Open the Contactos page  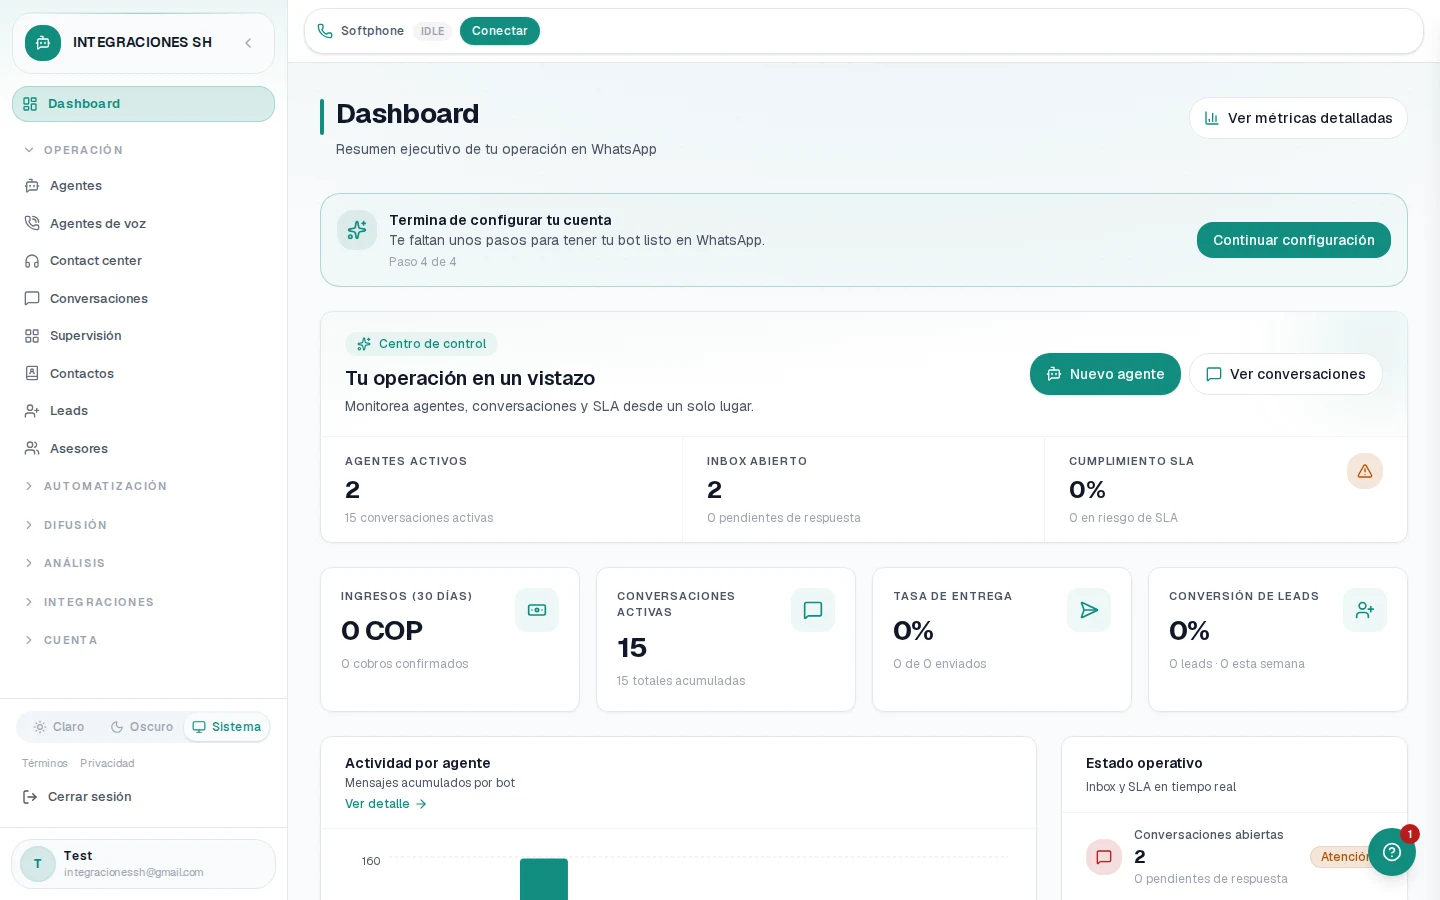coord(143,373)
